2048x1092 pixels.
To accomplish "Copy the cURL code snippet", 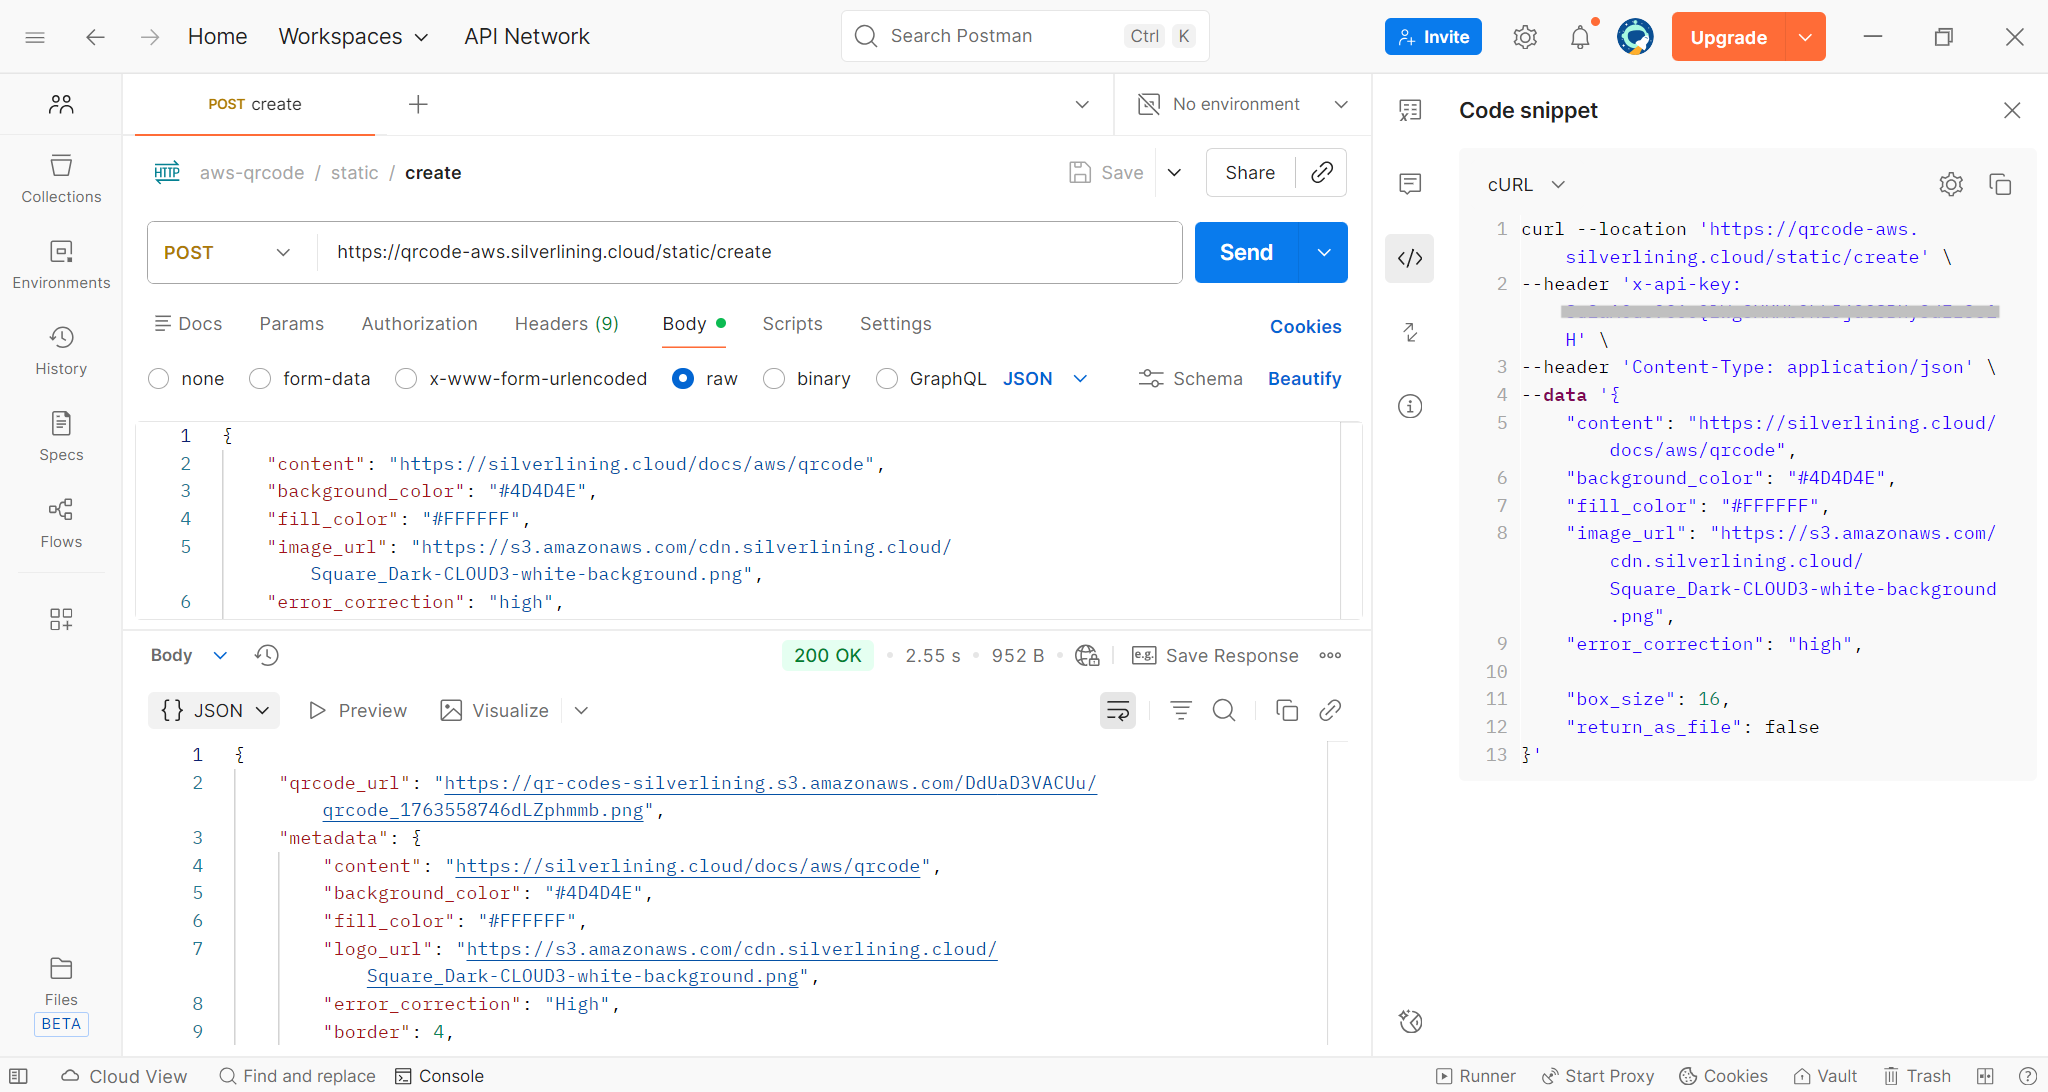I will 2000,184.
